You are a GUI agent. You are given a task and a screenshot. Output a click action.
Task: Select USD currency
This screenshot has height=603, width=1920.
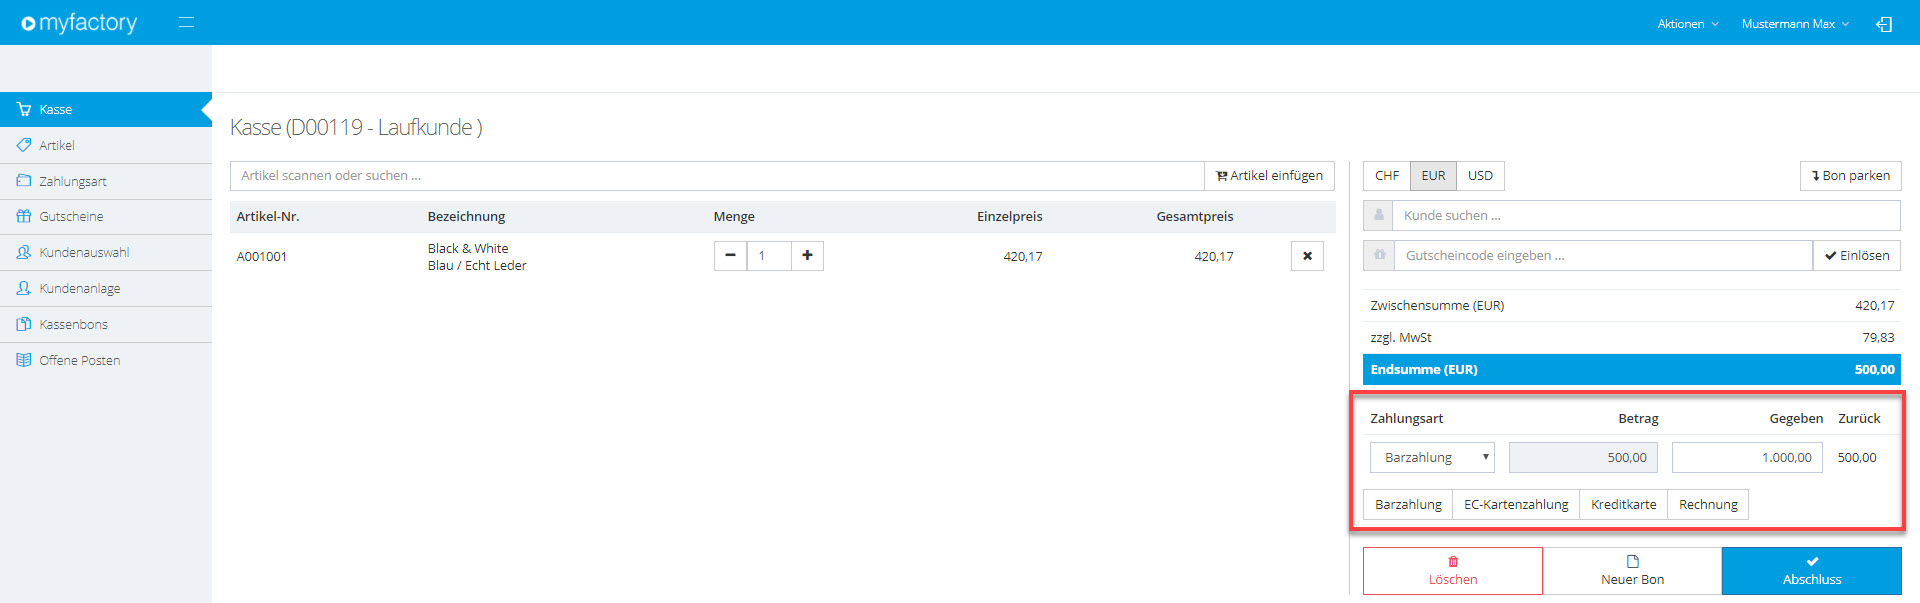(1480, 176)
